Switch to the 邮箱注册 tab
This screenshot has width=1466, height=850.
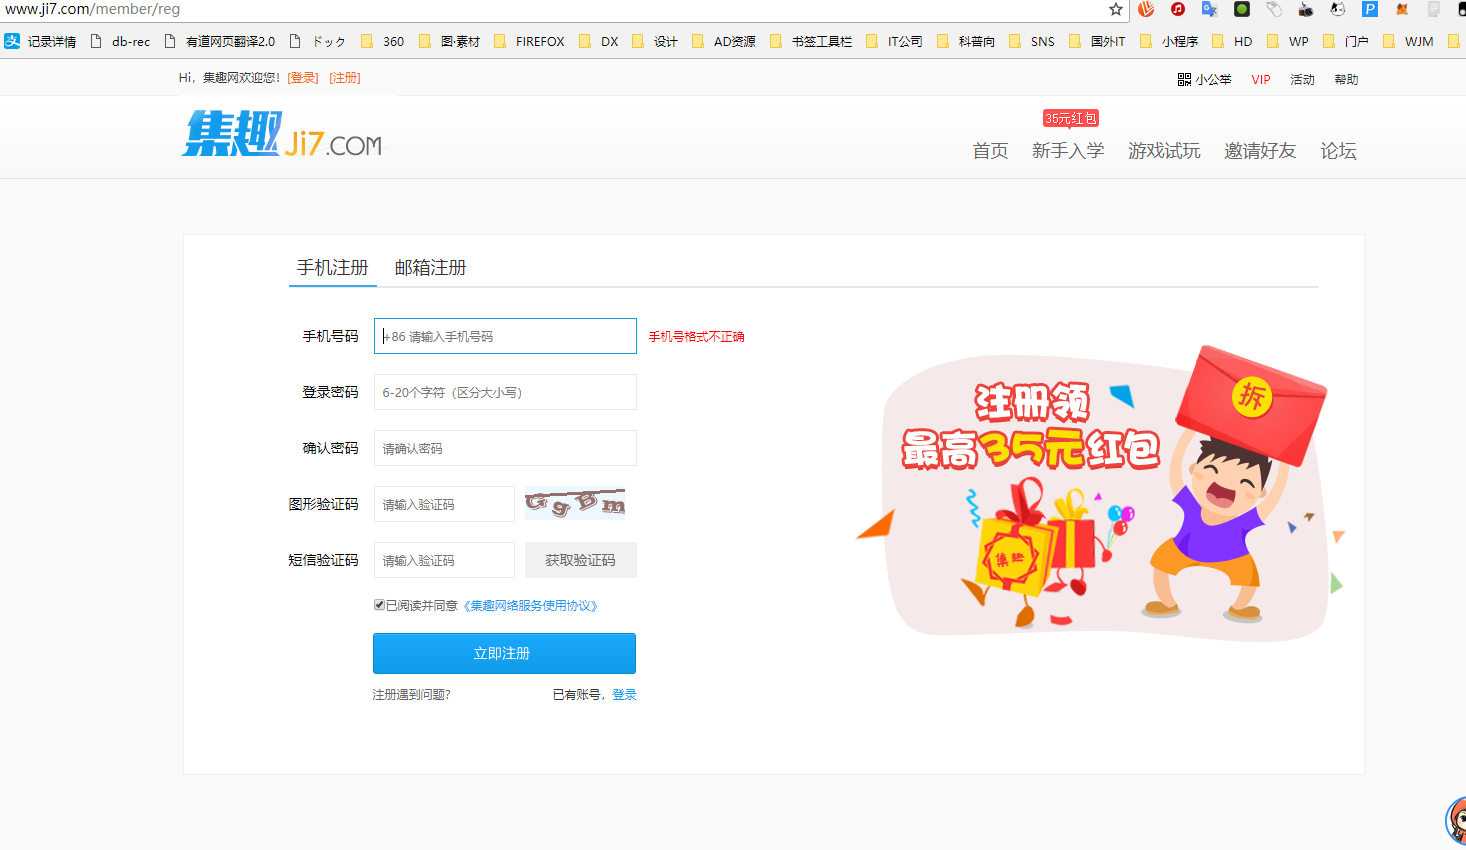click(431, 268)
